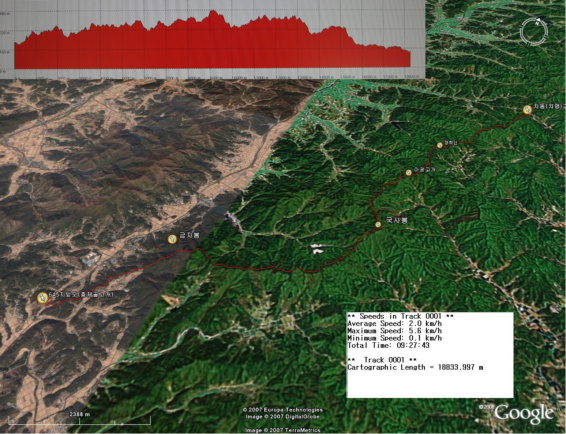The image size is (566, 434).
Task: Click the 'Image © 2007 DigitalGlobe' attribution
Action: pyautogui.click(x=283, y=417)
